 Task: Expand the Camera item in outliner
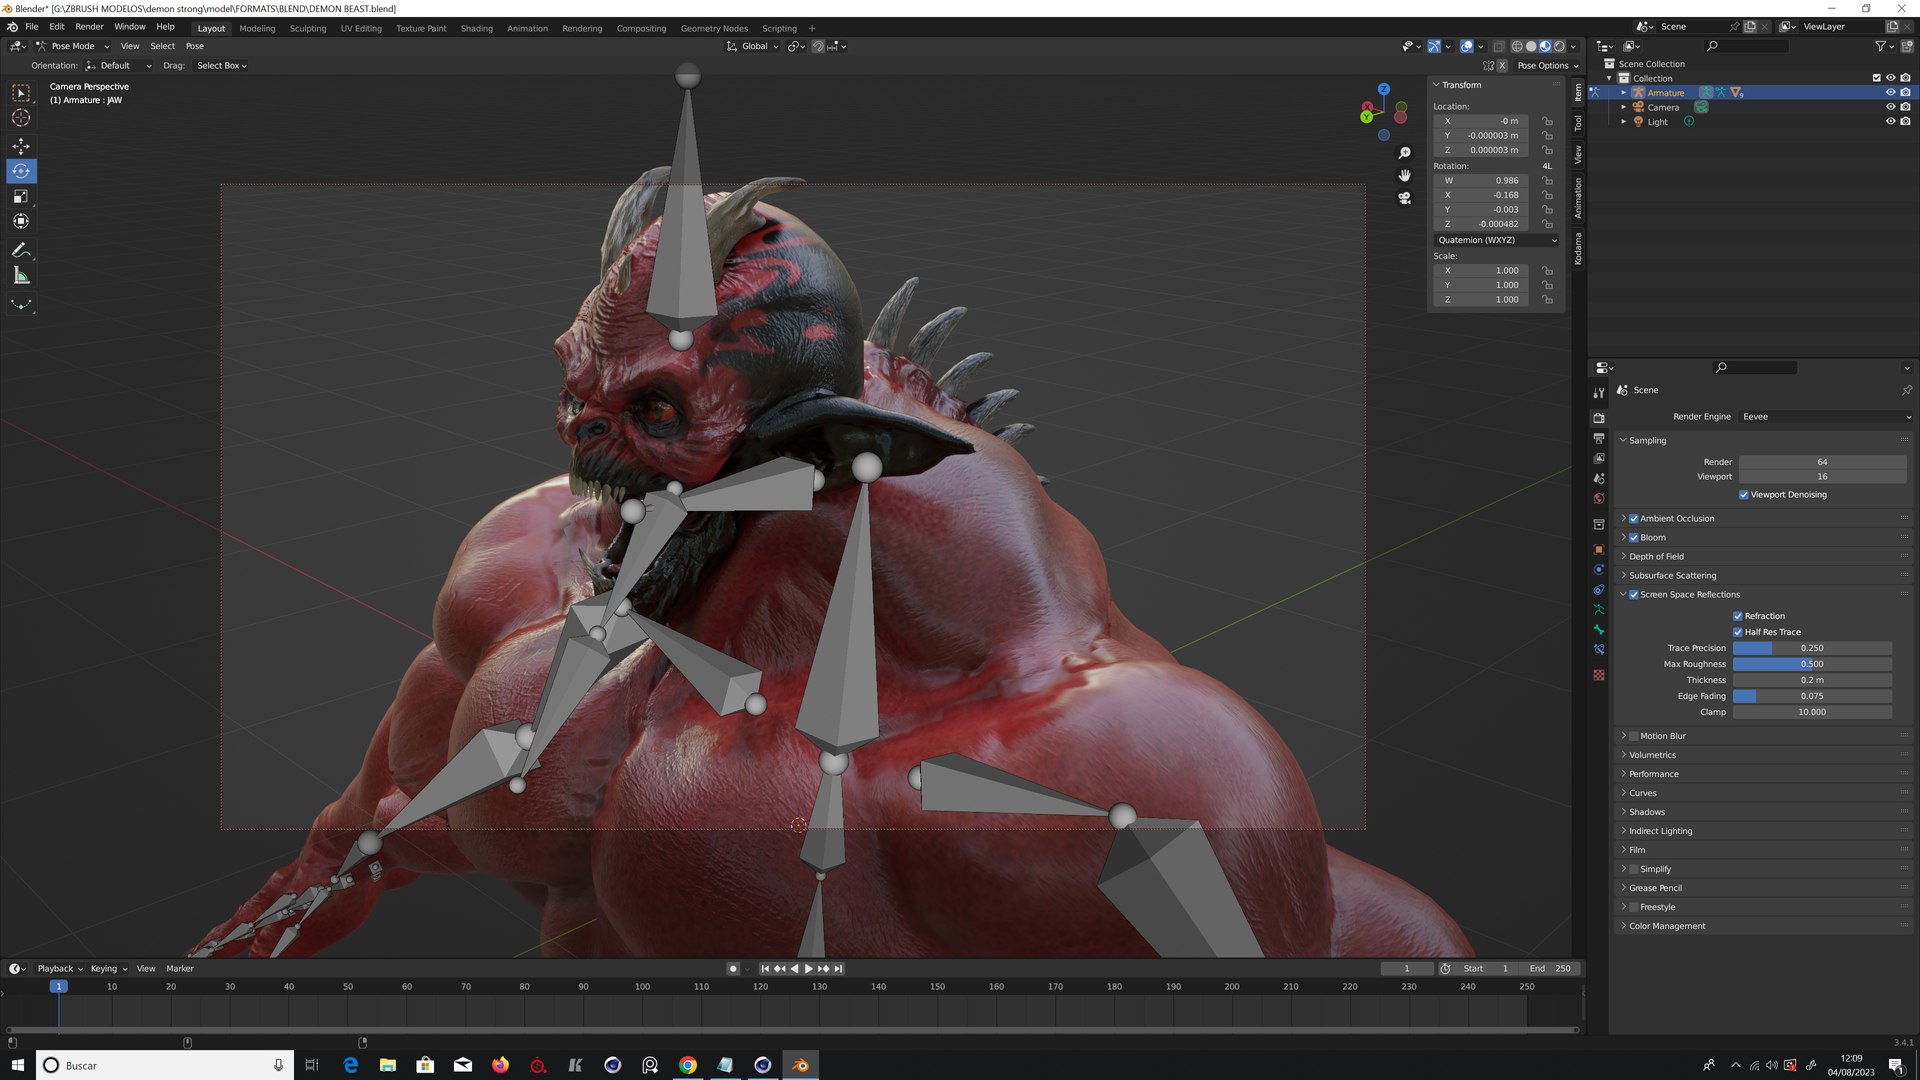click(1623, 107)
